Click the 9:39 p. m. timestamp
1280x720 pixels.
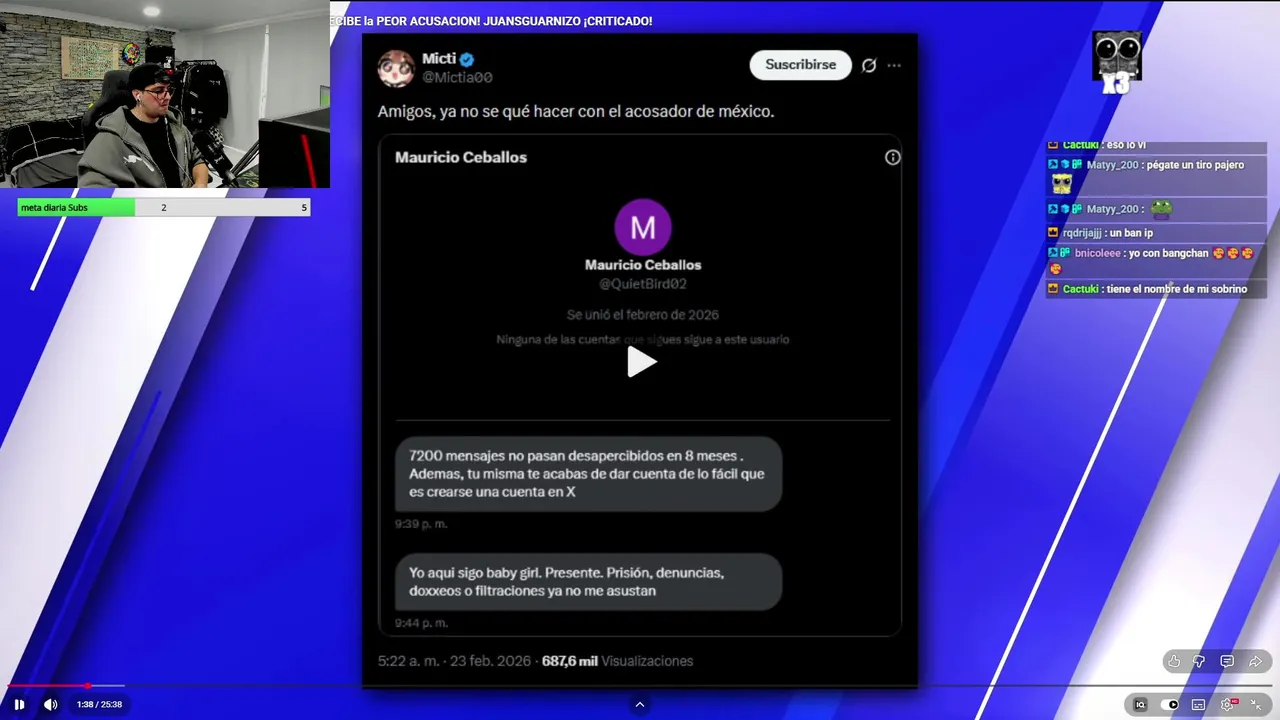tap(421, 524)
